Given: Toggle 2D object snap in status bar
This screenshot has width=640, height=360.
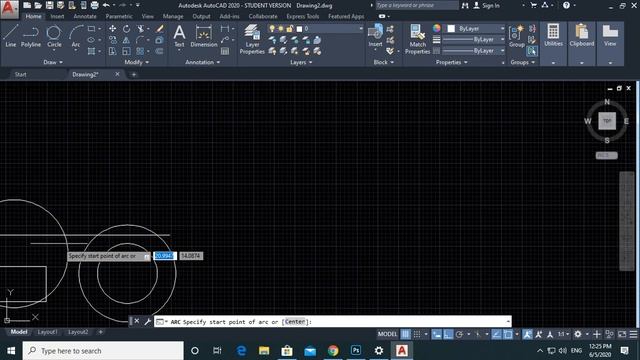Looking at the screenshot, I should [508, 334].
